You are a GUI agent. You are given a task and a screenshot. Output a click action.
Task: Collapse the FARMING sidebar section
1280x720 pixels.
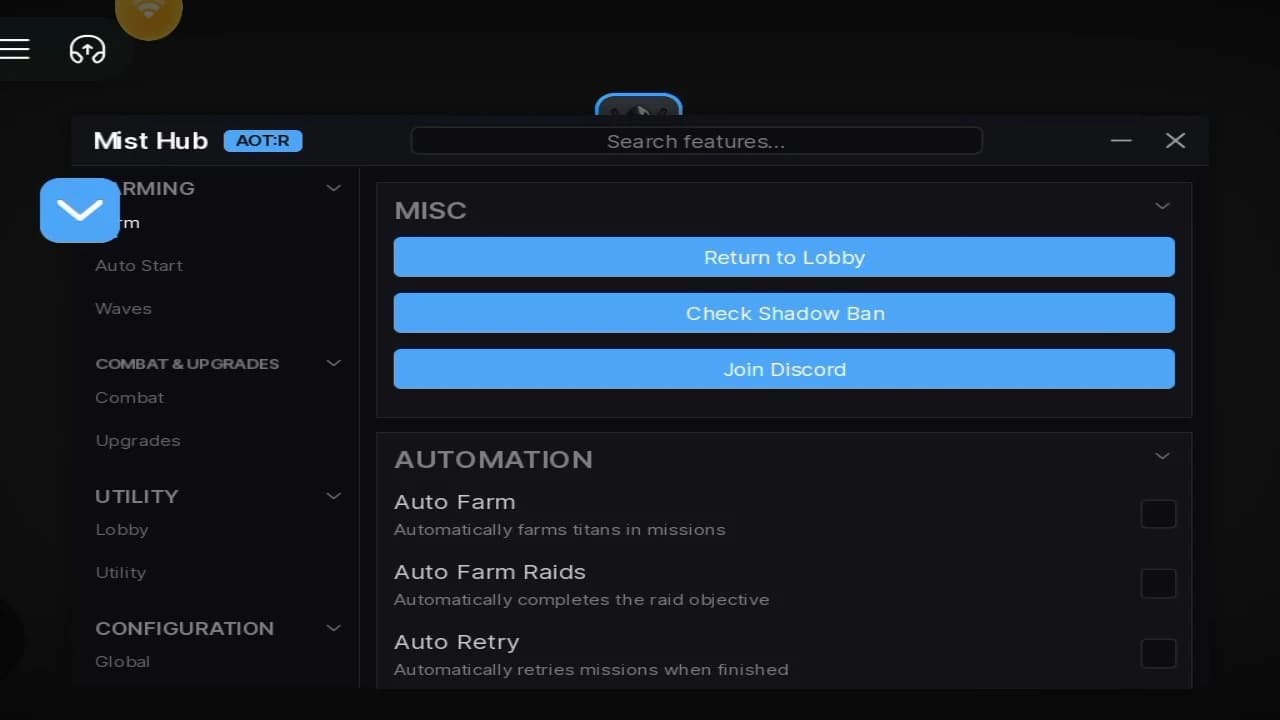point(334,188)
